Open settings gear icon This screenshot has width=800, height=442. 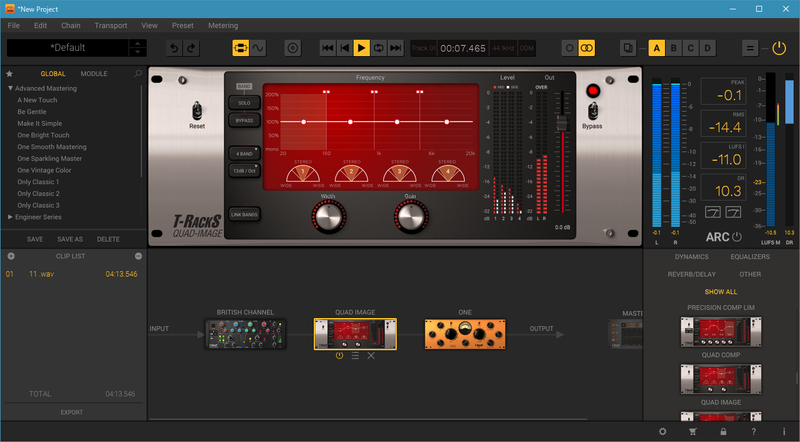(x=662, y=431)
